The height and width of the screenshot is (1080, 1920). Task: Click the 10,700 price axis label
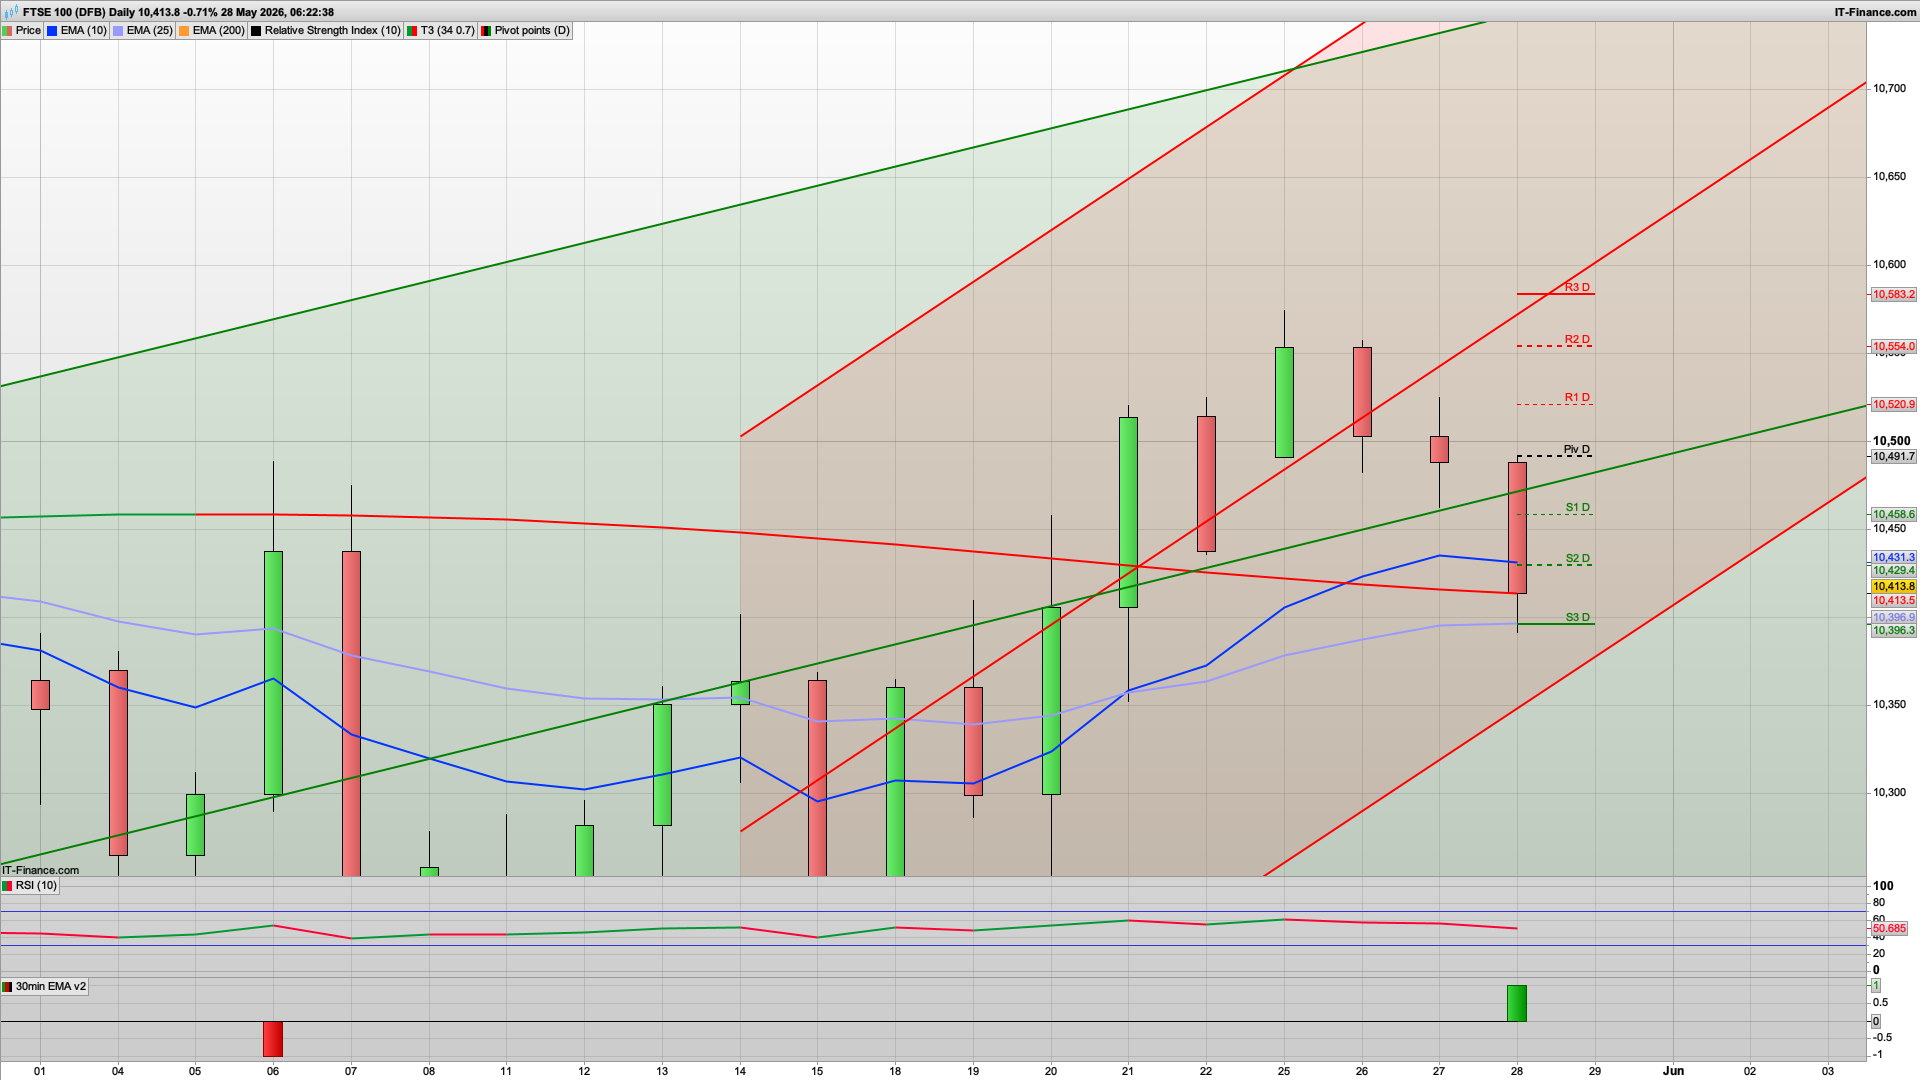pyautogui.click(x=1889, y=89)
